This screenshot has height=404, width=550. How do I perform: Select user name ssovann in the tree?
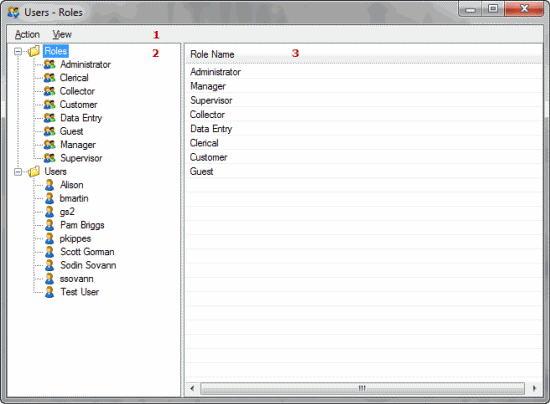76,279
